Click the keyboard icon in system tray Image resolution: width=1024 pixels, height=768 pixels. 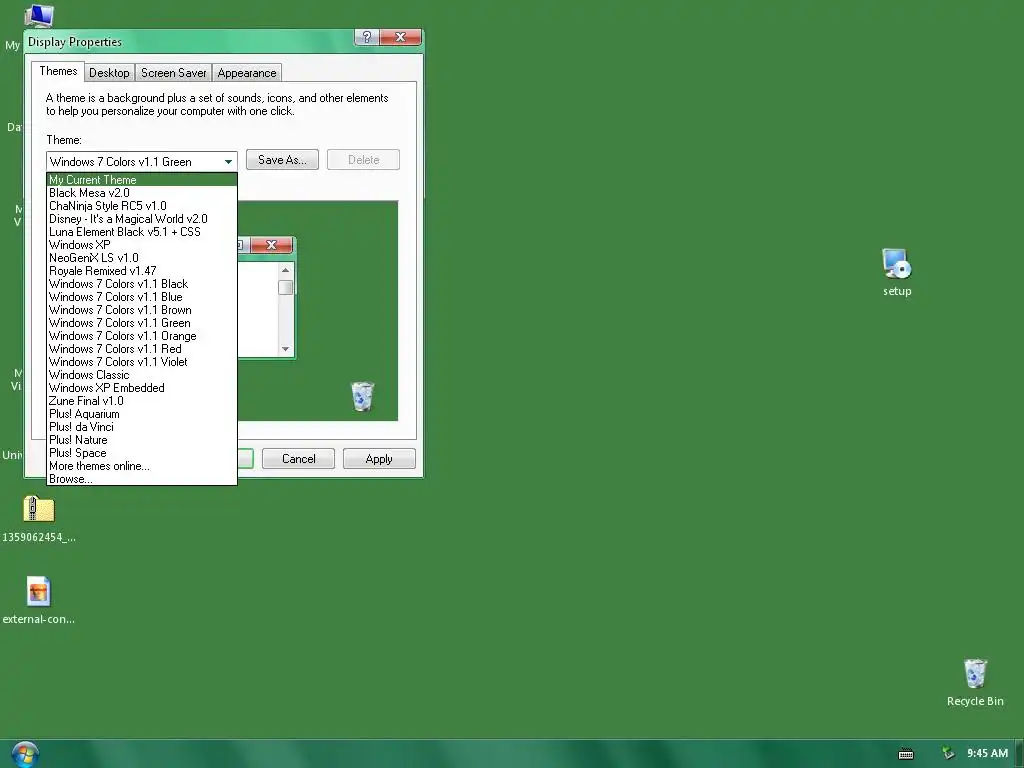(906, 754)
